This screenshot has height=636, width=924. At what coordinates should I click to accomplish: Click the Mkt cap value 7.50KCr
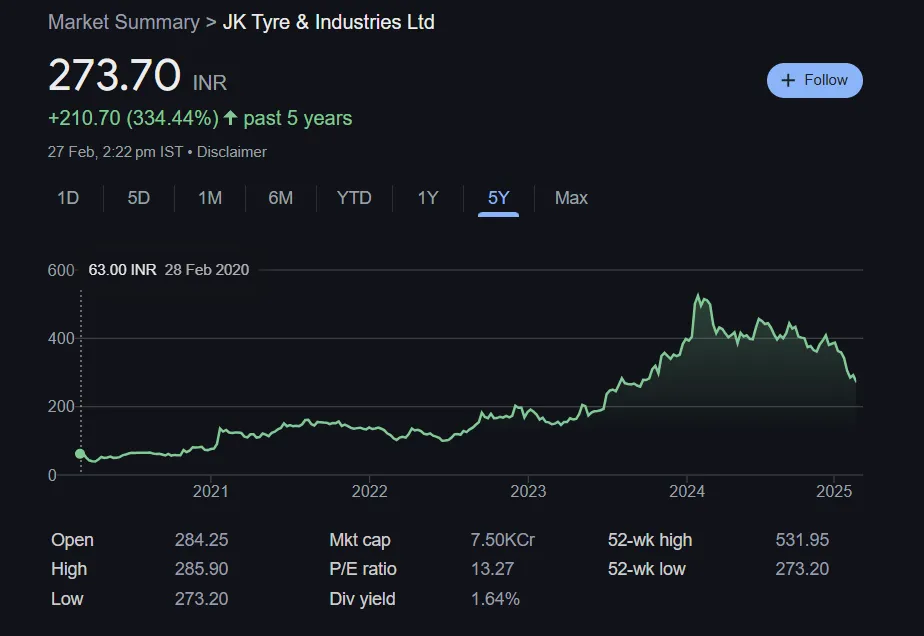coord(503,540)
